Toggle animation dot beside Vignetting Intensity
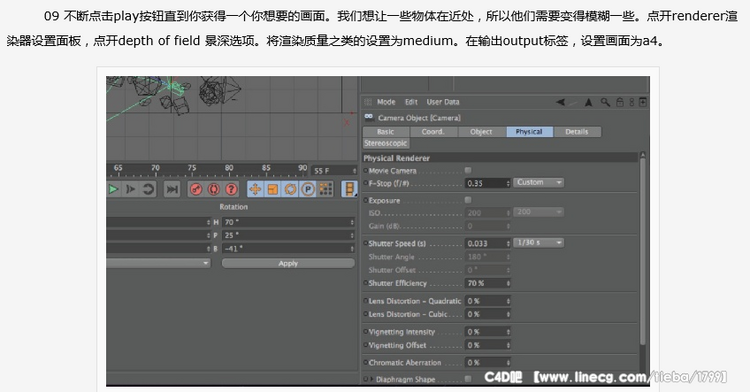 [366, 331]
